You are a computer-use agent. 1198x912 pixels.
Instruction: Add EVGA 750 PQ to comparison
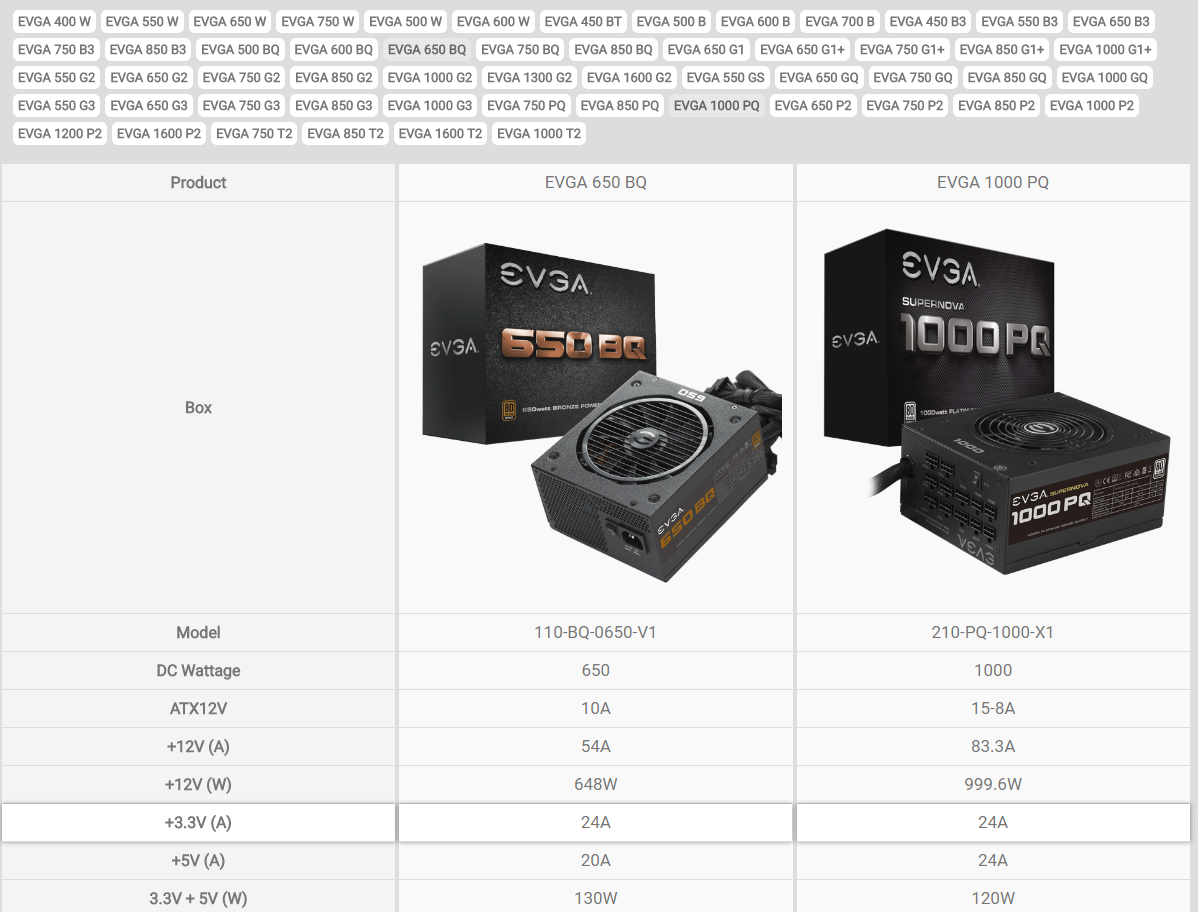(x=527, y=105)
